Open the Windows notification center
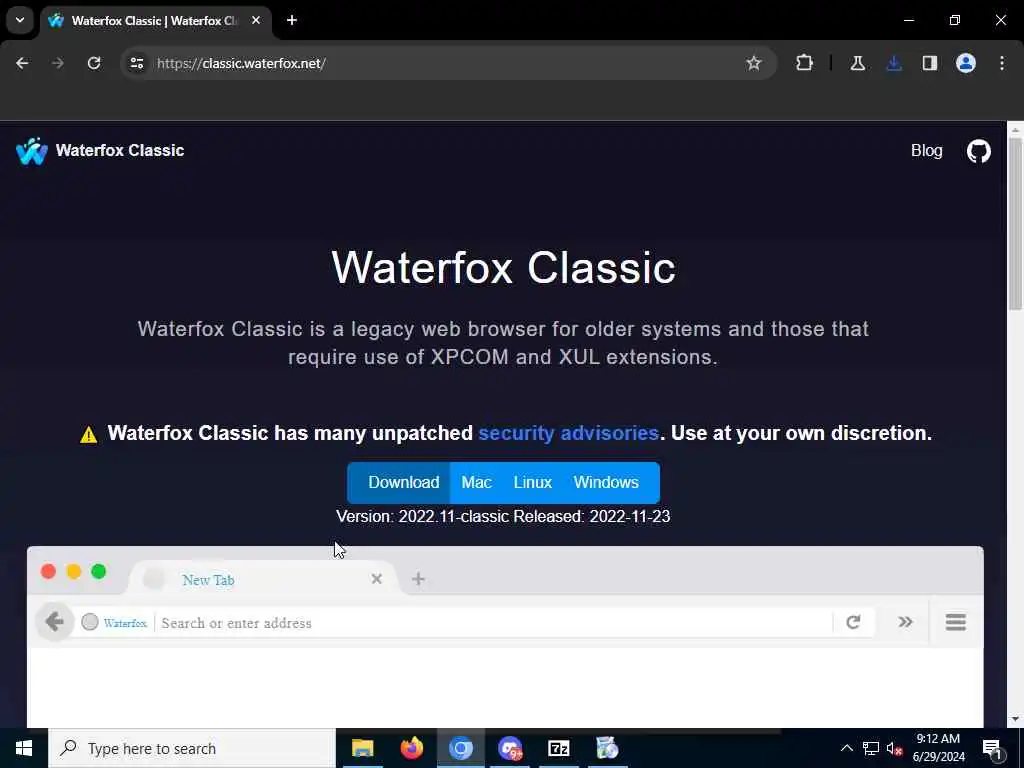 tap(993, 748)
